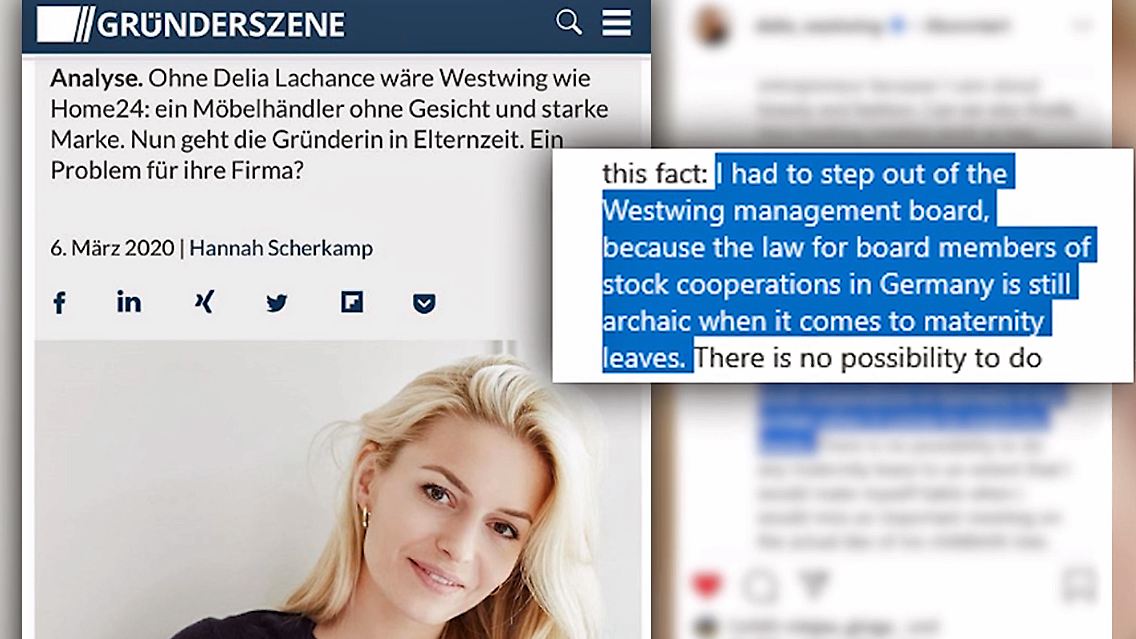1136x639 pixels.
Task: Click author name Hannah Scherkamp
Action: pyautogui.click(x=281, y=248)
